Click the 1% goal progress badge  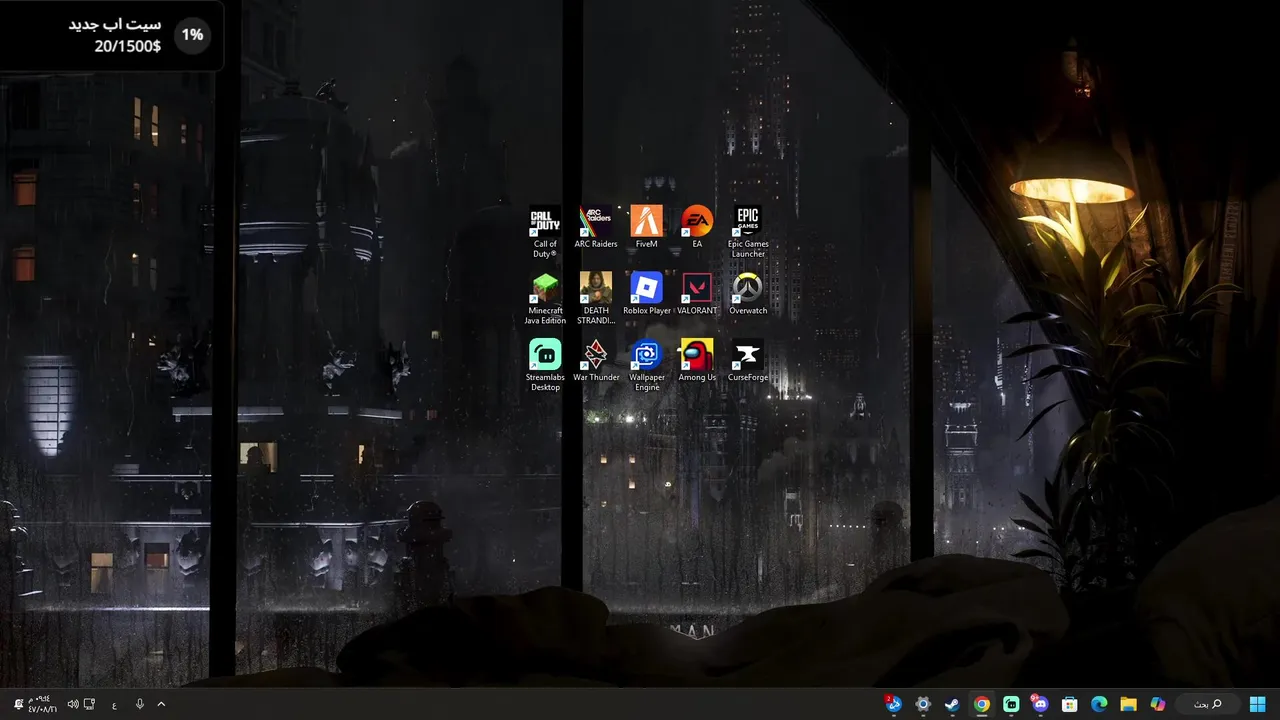192,35
